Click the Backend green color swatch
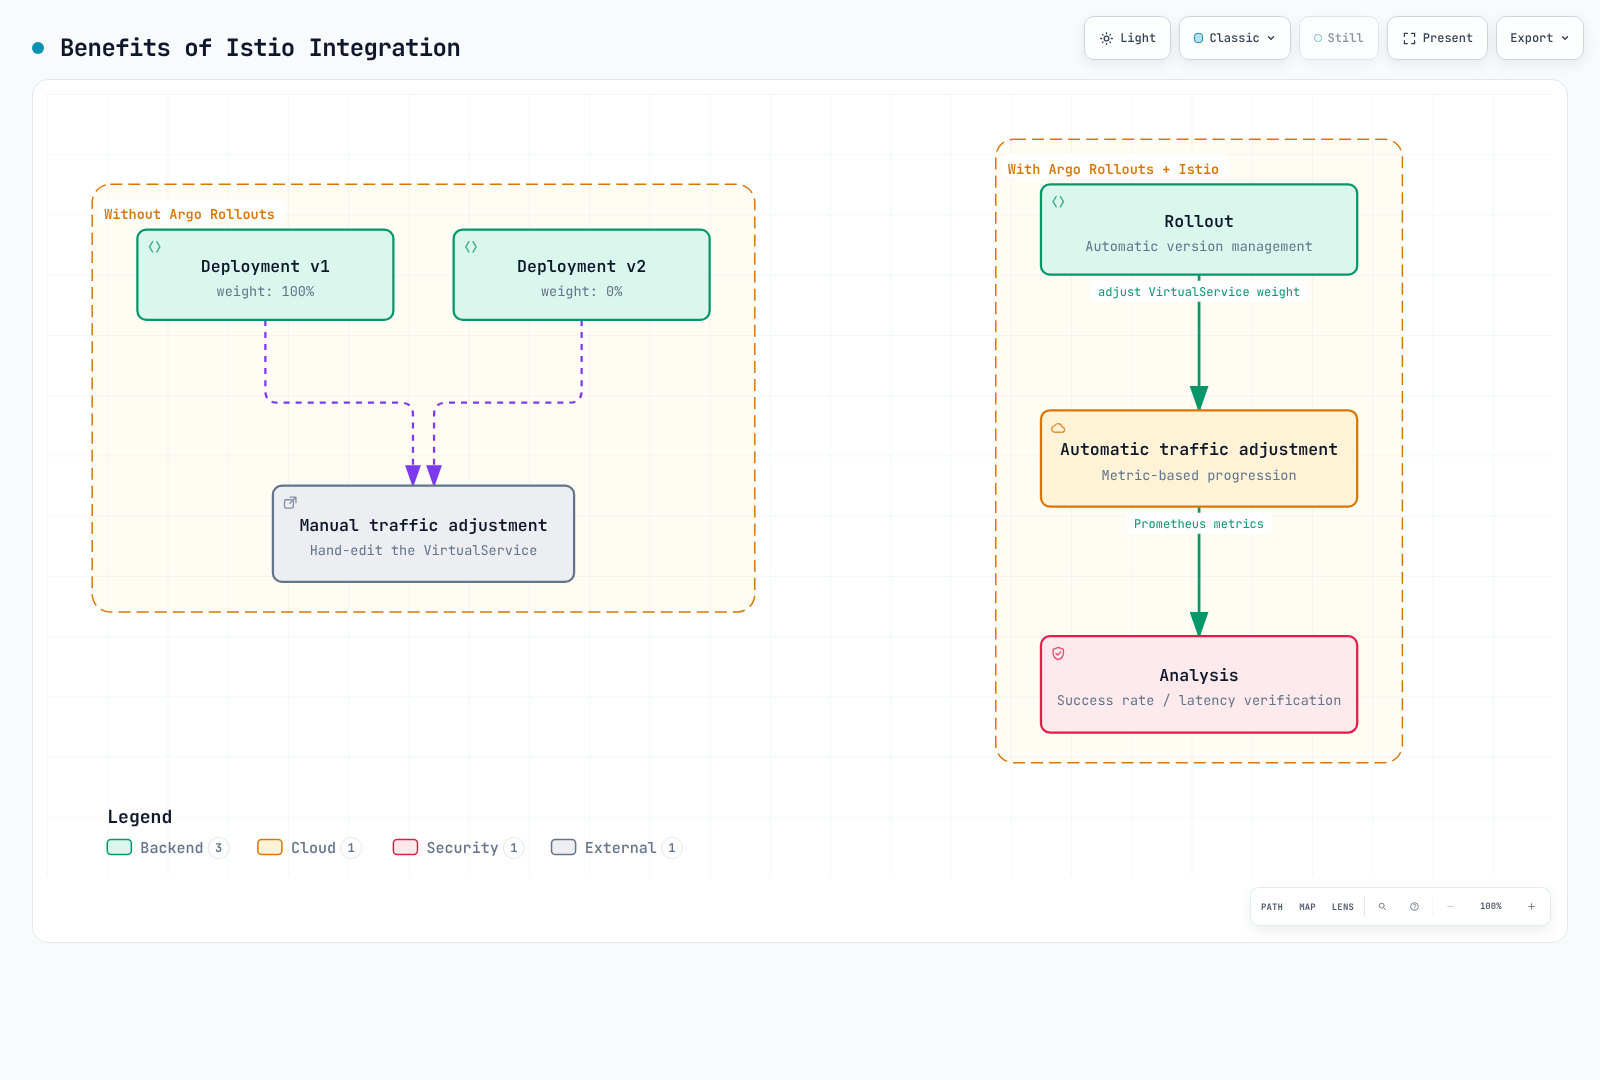Viewport: 1600px width, 1080px height. click(x=119, y=847)
